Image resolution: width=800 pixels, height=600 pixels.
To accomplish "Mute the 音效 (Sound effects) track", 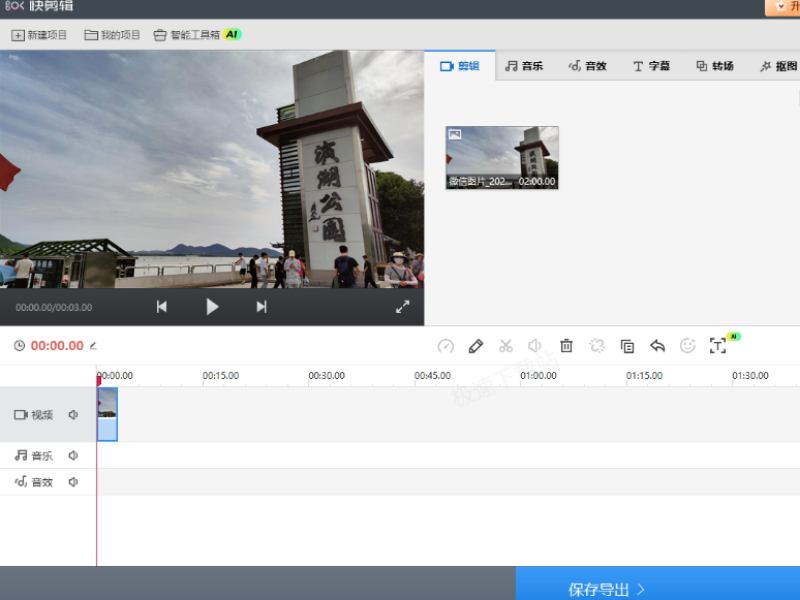I will [x=73, y=482].
